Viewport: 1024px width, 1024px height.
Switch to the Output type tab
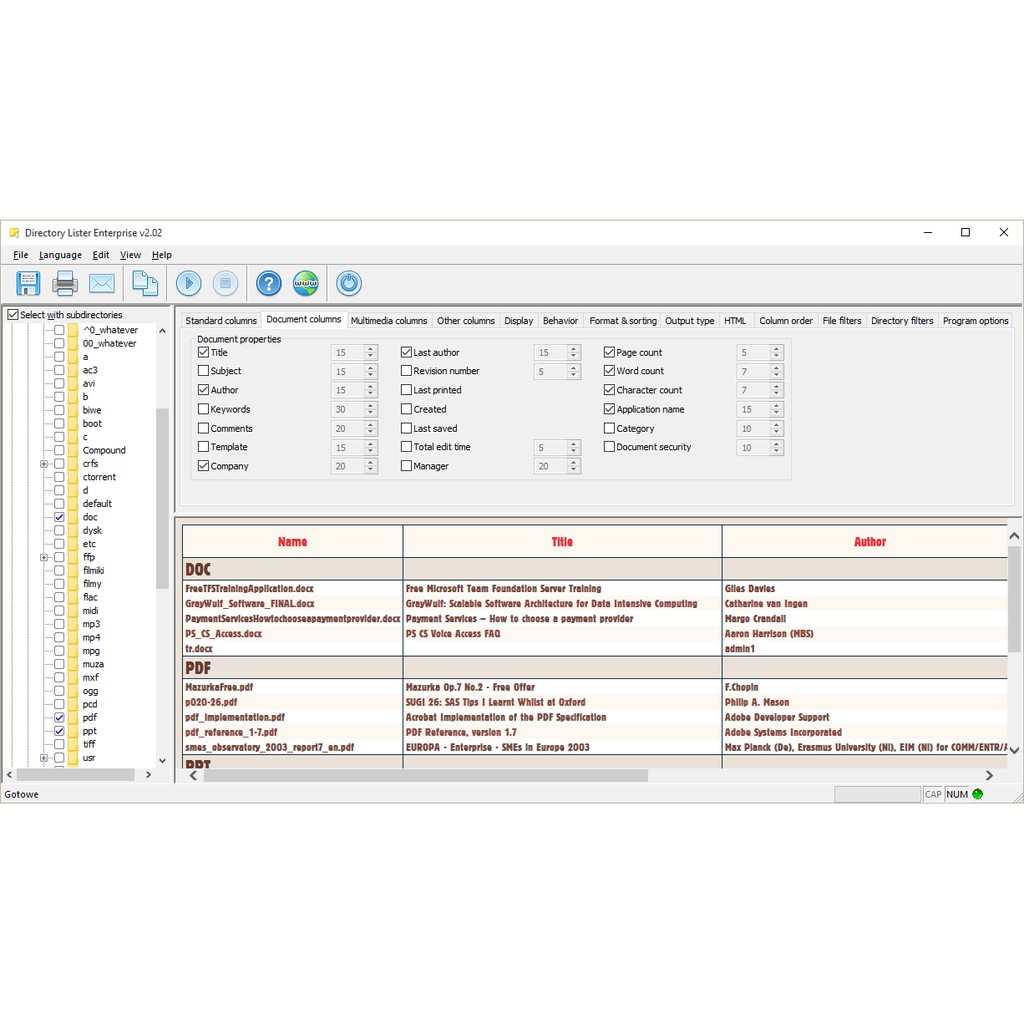pos(689,321)
